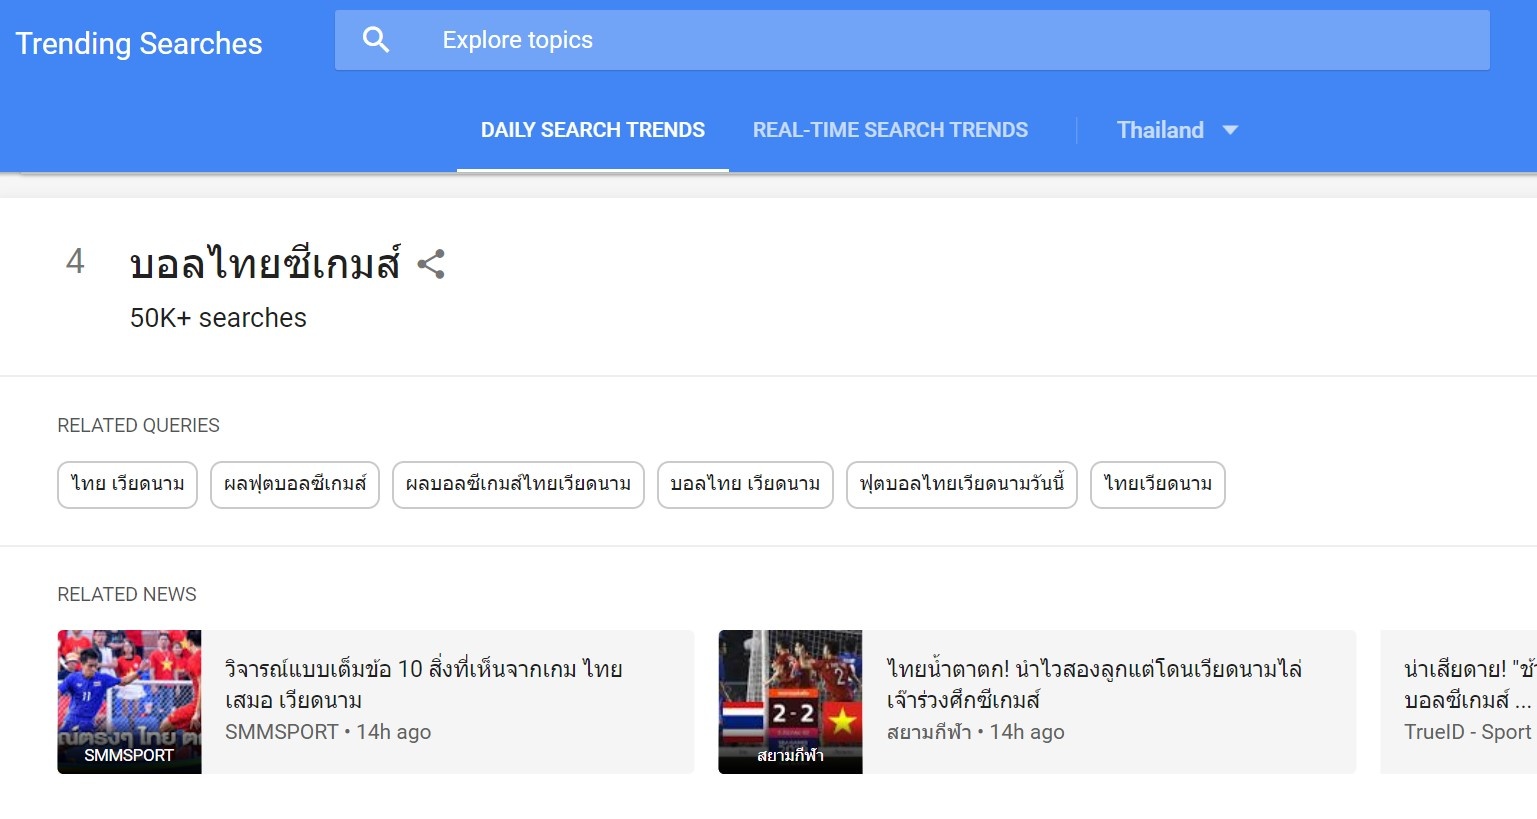Image resolution: width=1537 pixels, height=819 pixels.
Task: Select the "บอลไทย เวียดนาม" related search
Action: [744, 485]
